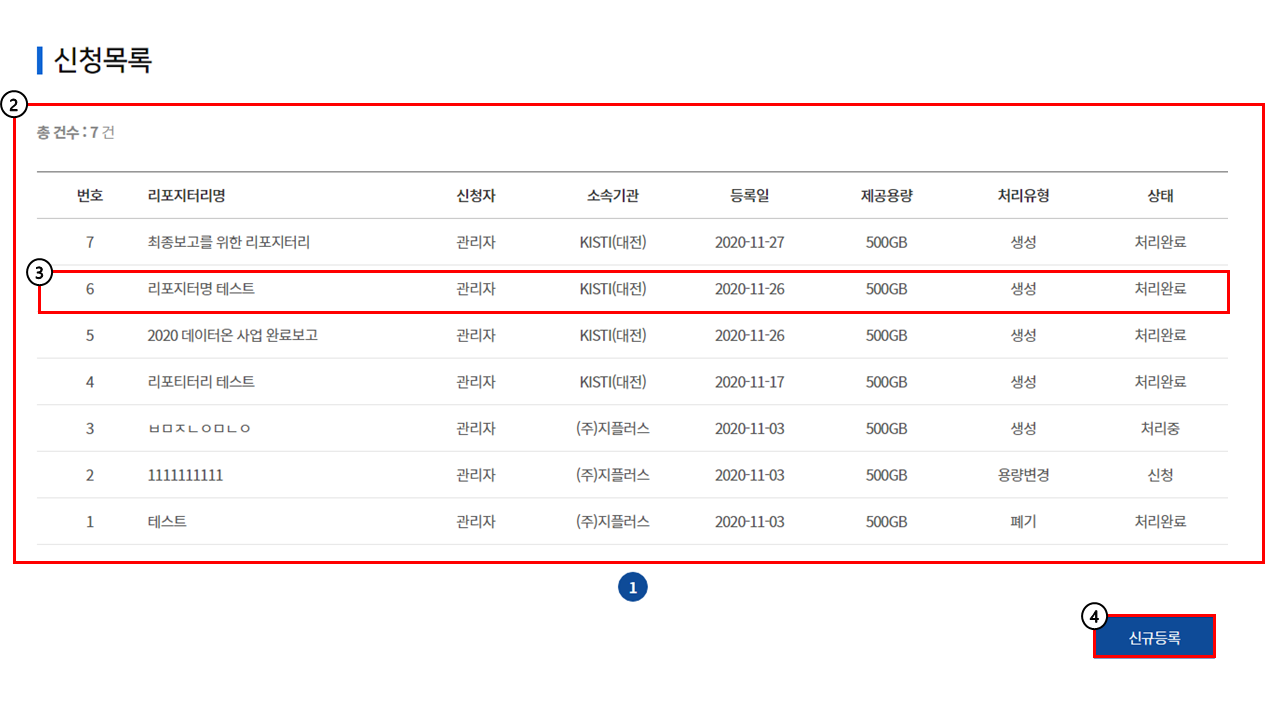Click the 처리유형 column header

[1023, 196]
